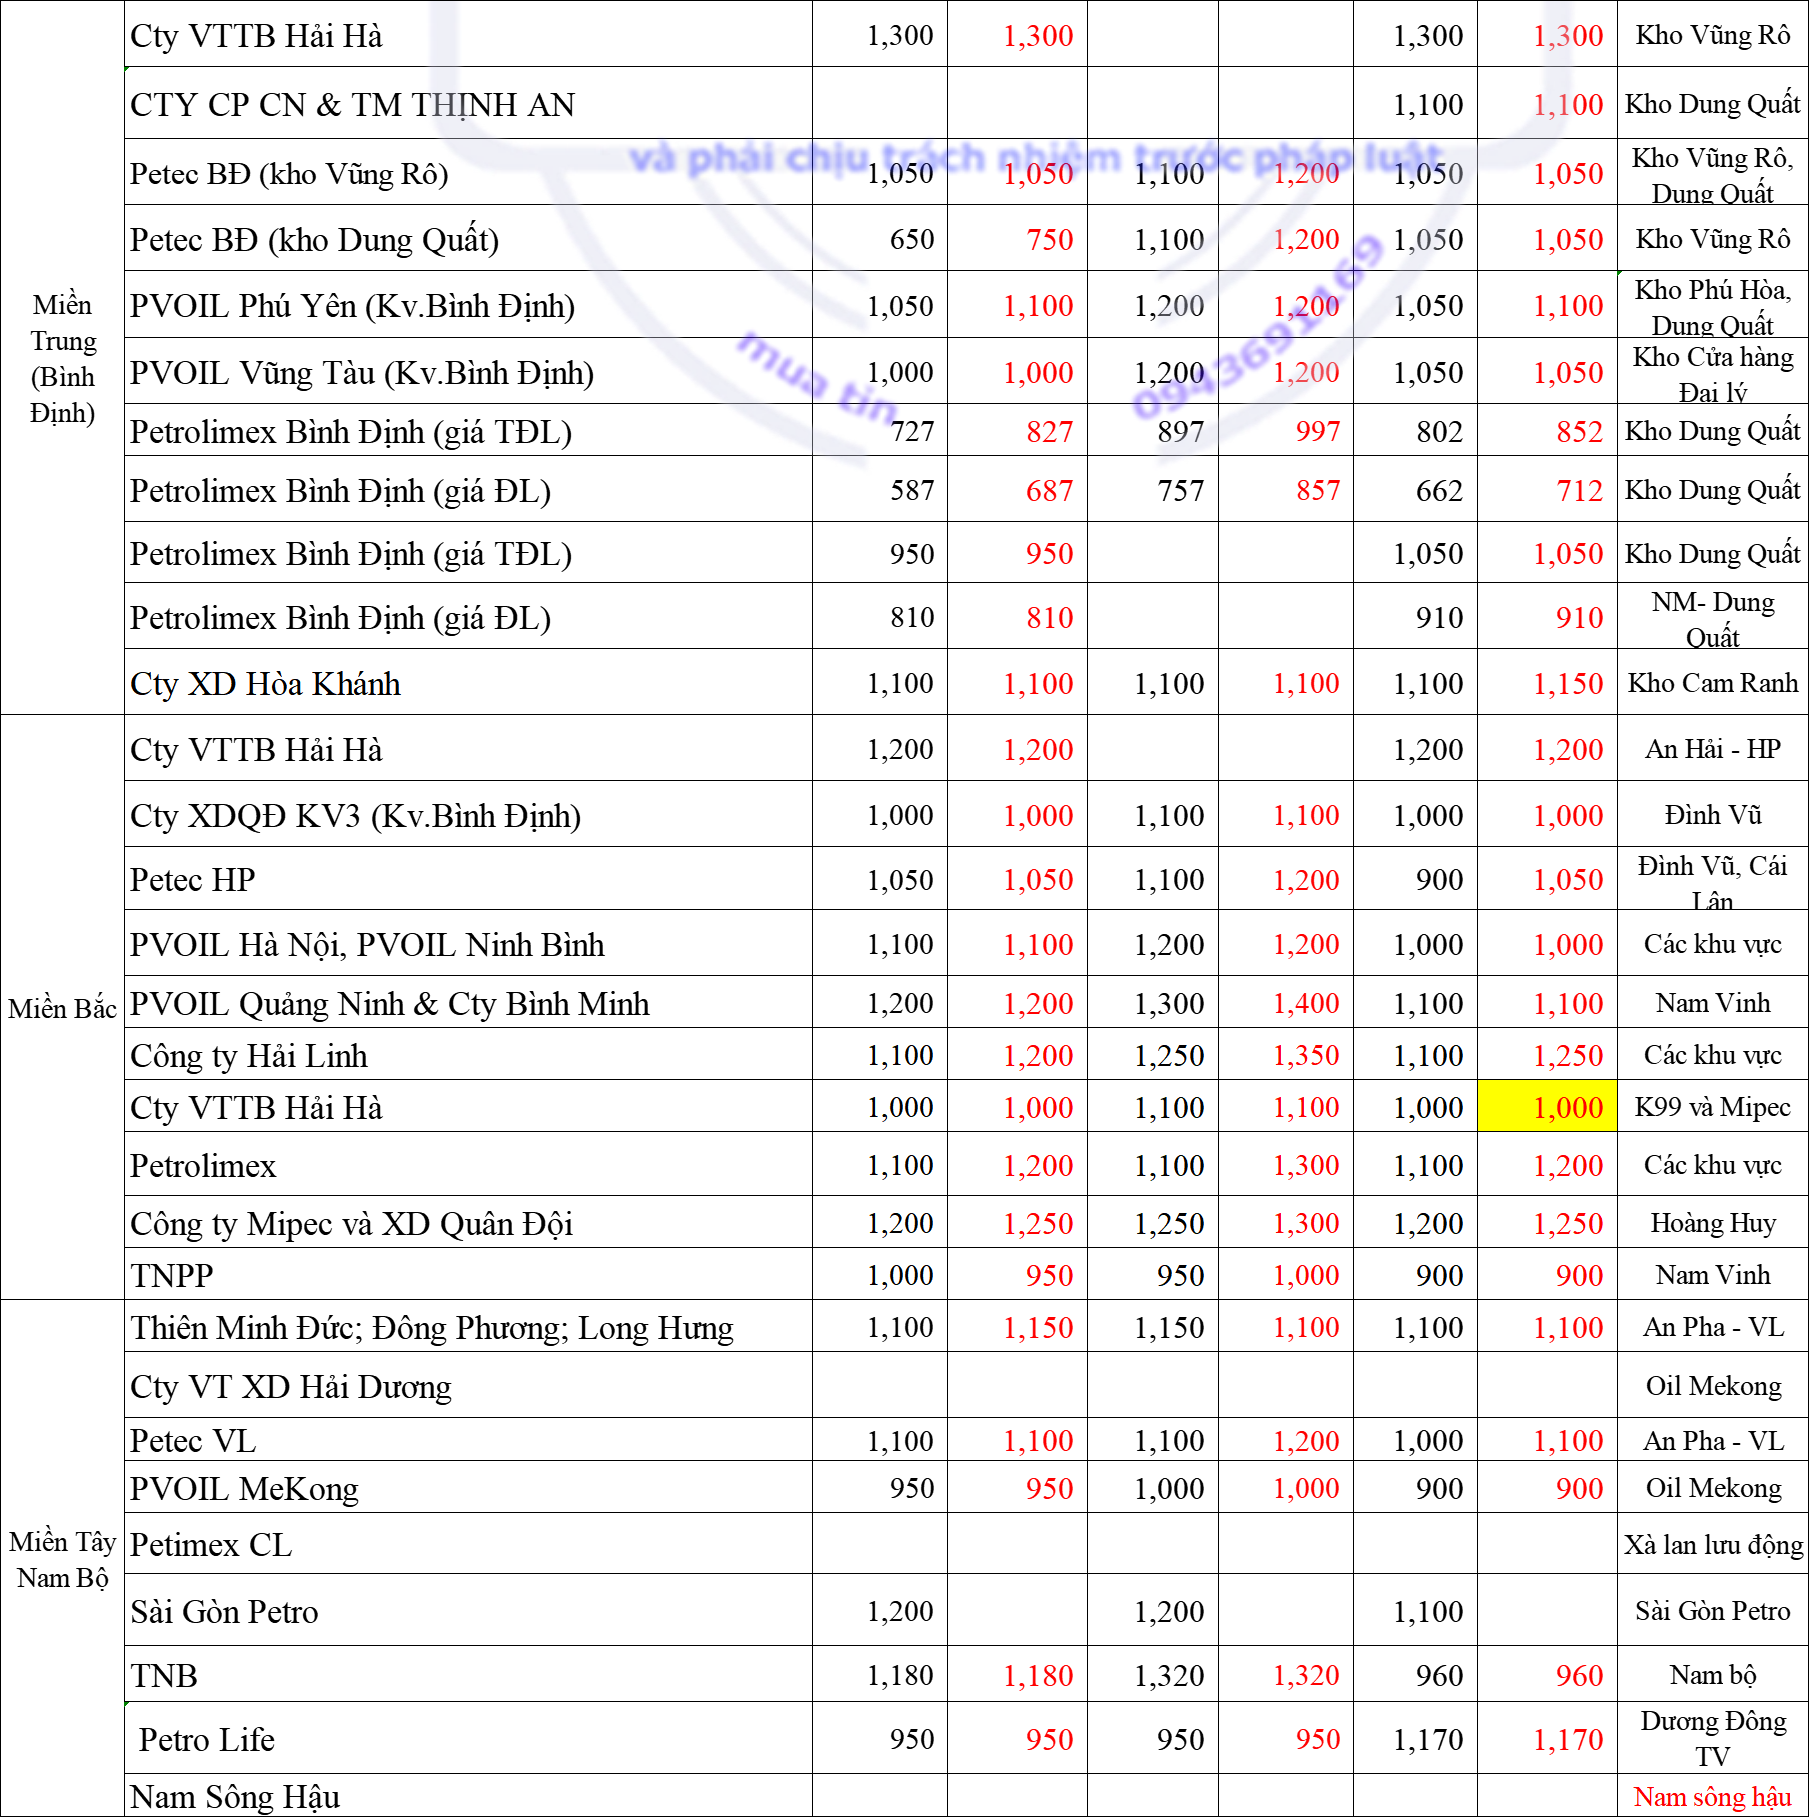
Task: Click 'Petec VL' cell
Action: click(x=468, y=1440)
